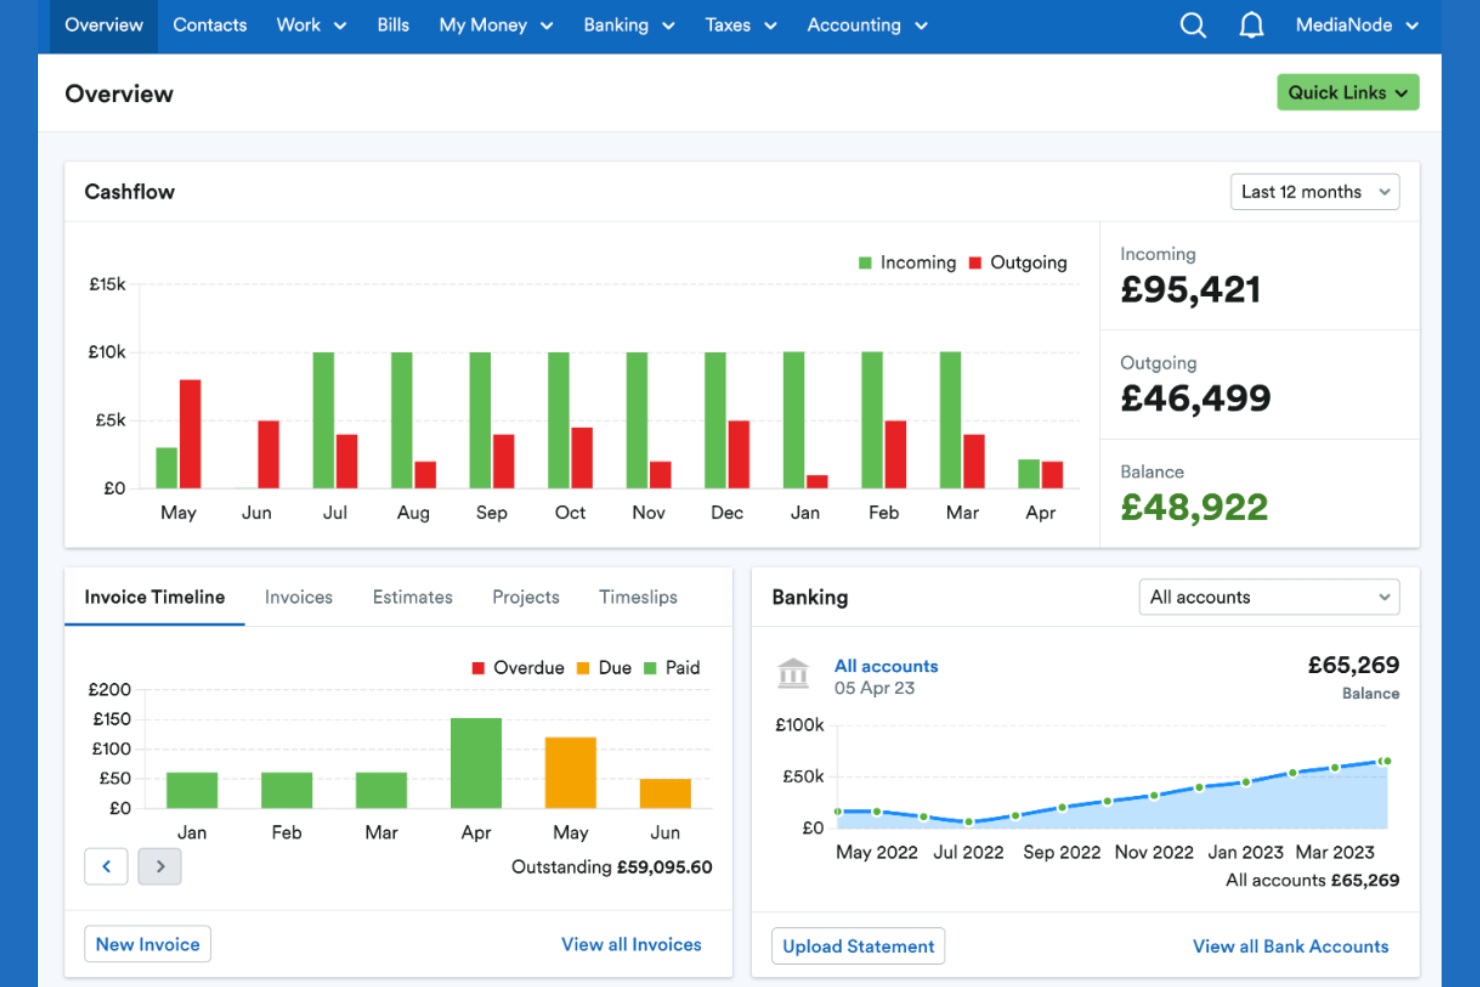Click the green Incoming legend square

pos(865,263)
